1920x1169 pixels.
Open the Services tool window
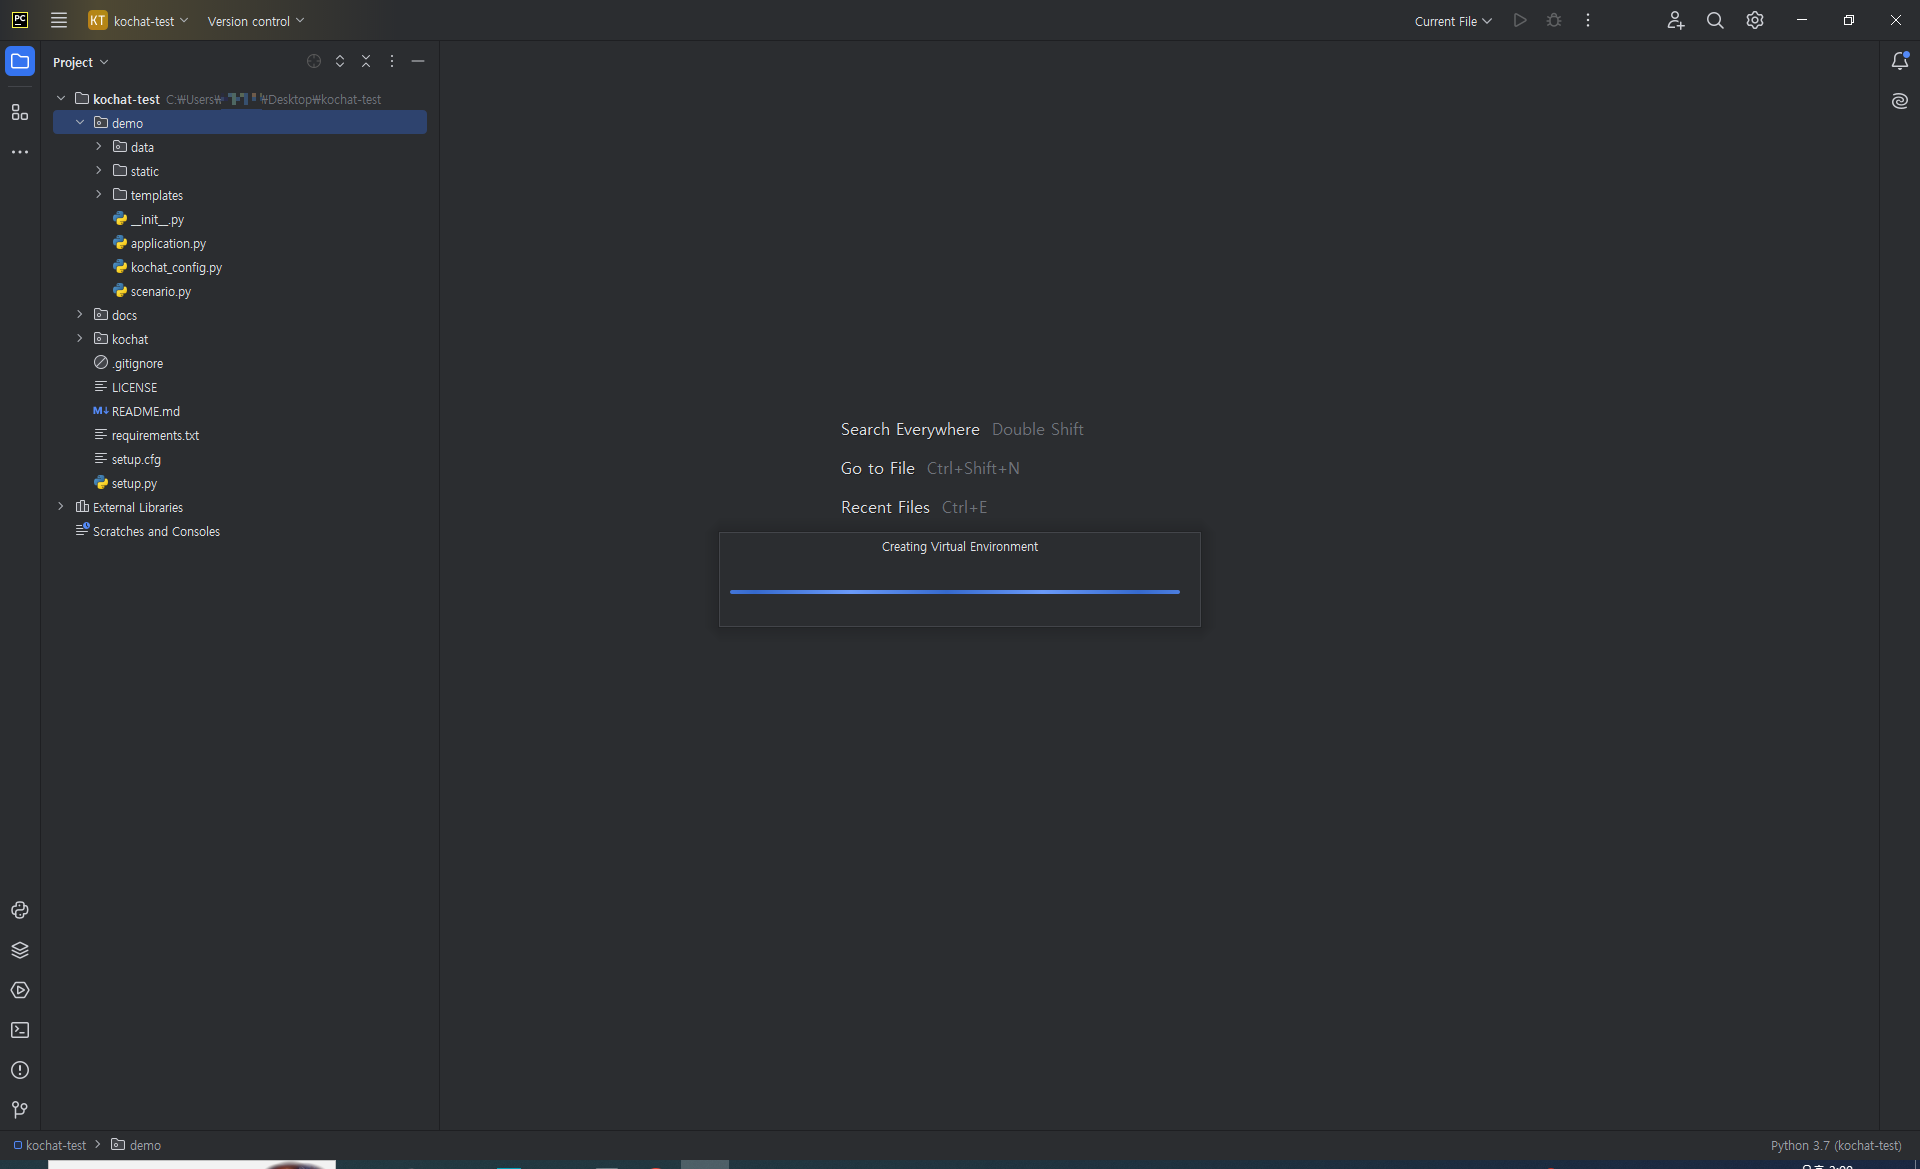[20, 991]
